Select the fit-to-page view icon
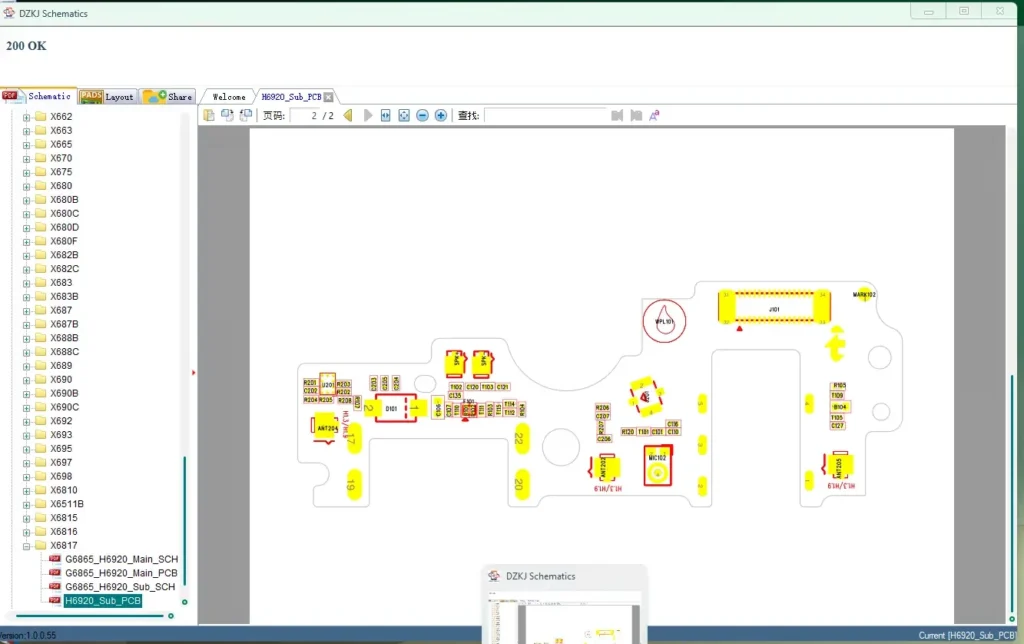The width and height of the screenshot is (1024, 644). (404, 115)
